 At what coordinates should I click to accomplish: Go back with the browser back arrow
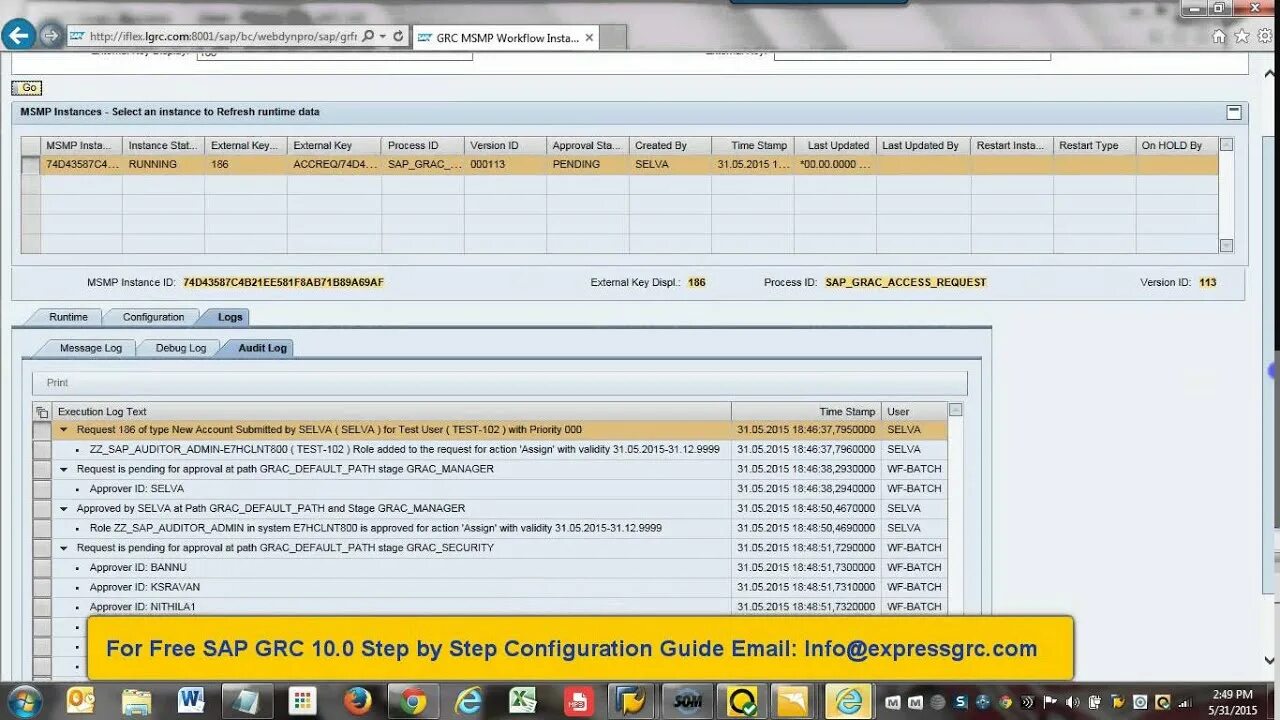pos(18,35)
